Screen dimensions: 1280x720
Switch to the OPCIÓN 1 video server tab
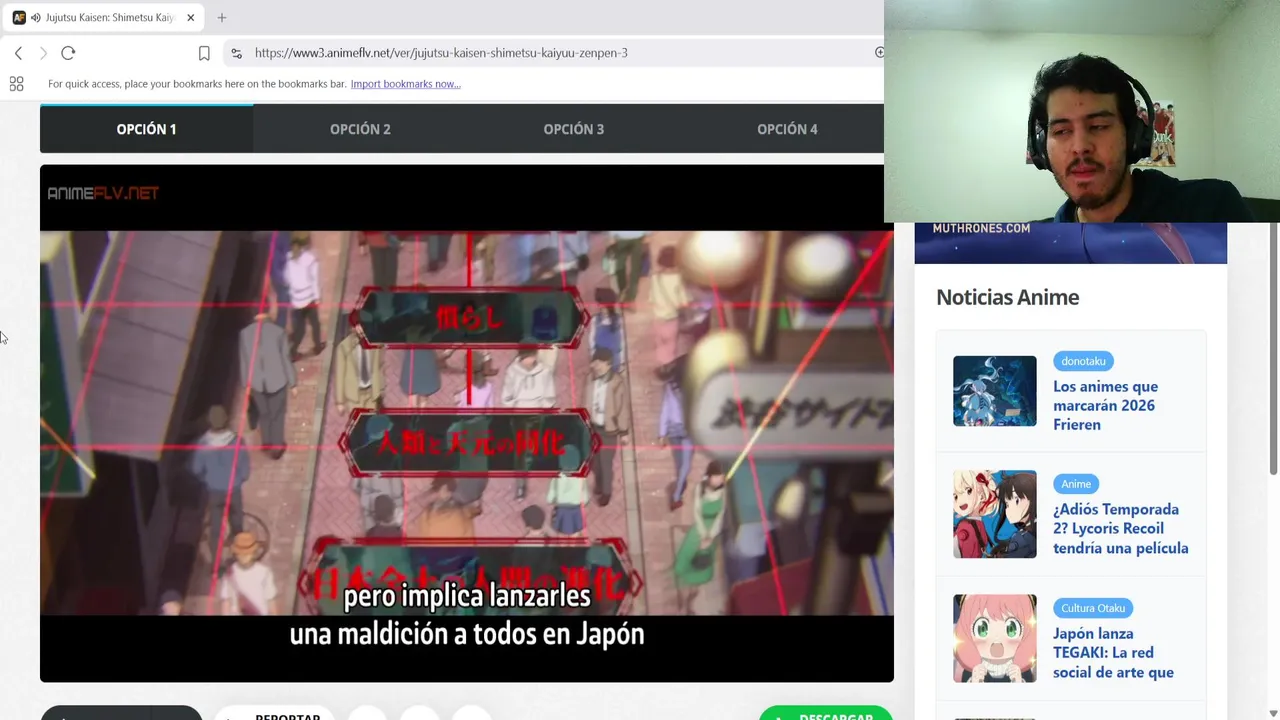[x=146, y=129]
